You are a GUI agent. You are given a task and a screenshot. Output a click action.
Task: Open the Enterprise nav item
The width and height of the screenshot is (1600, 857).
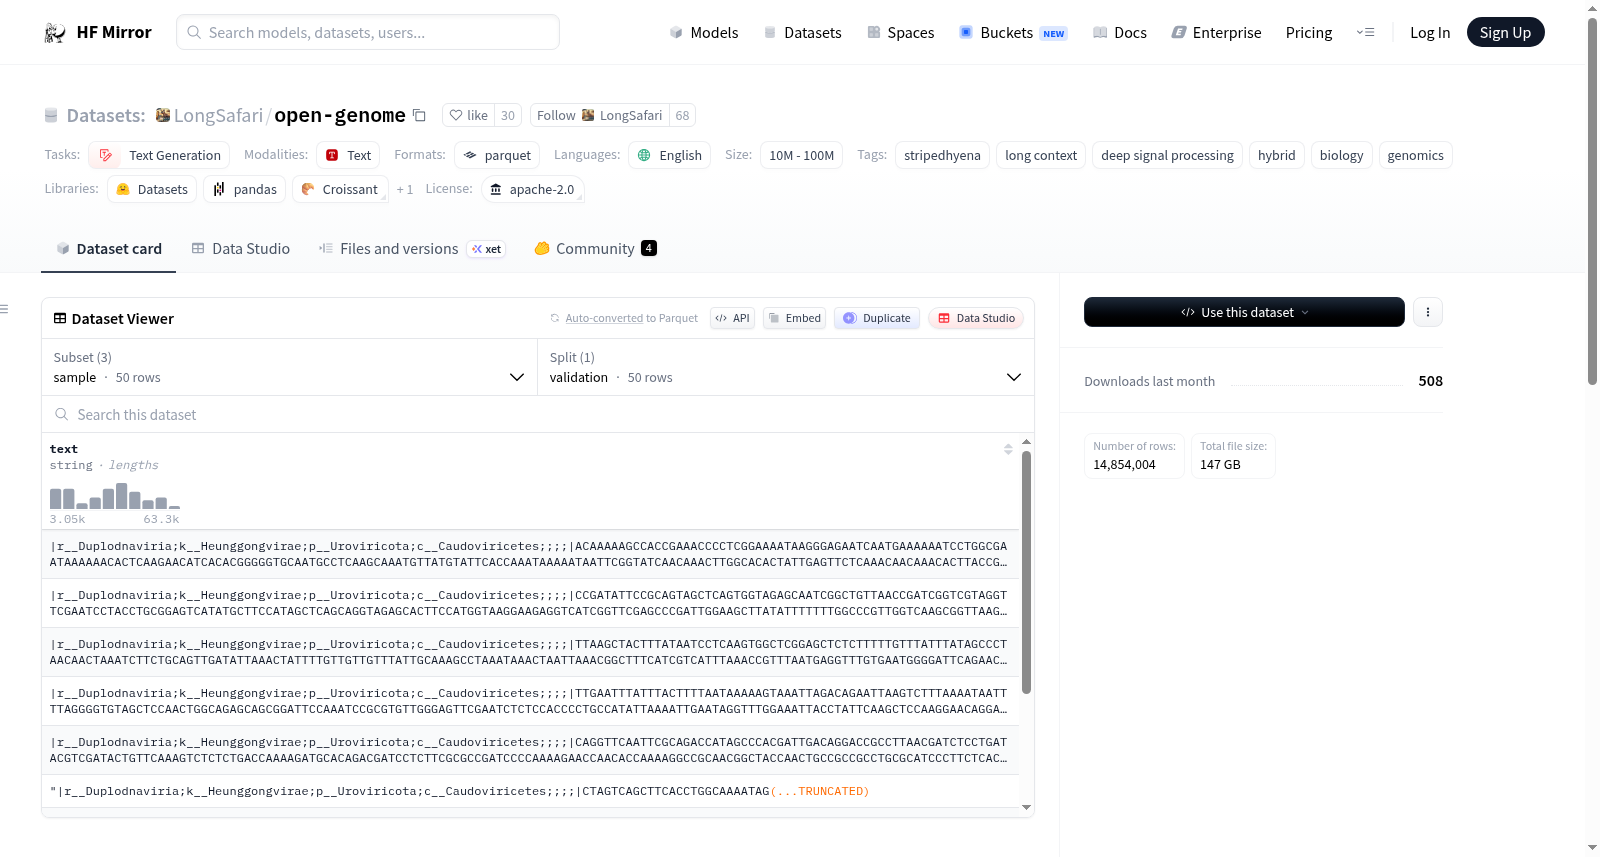1216,33
